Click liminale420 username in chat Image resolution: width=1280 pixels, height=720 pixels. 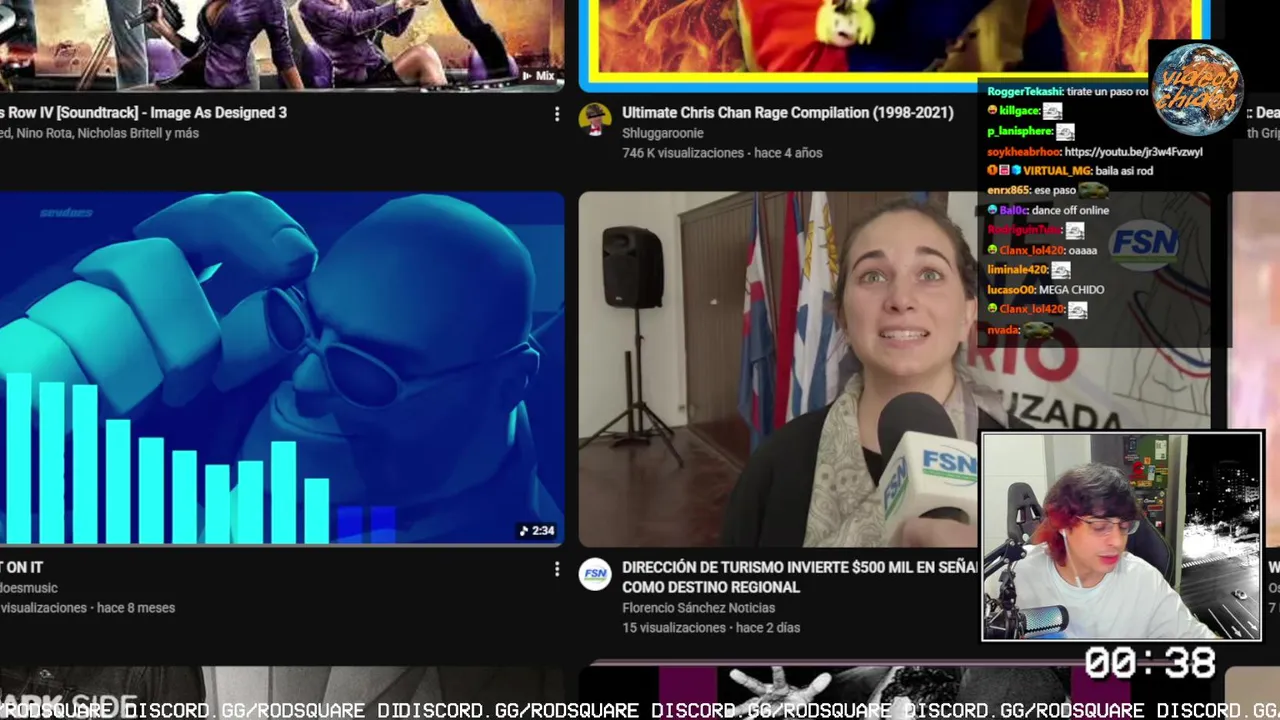(1017, 270)
